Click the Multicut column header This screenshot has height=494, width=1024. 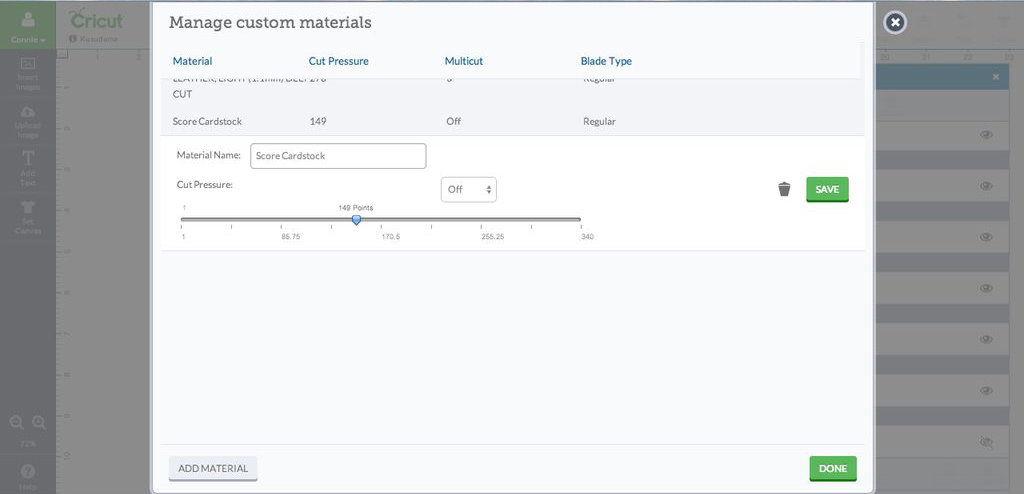tap(464, 61)
